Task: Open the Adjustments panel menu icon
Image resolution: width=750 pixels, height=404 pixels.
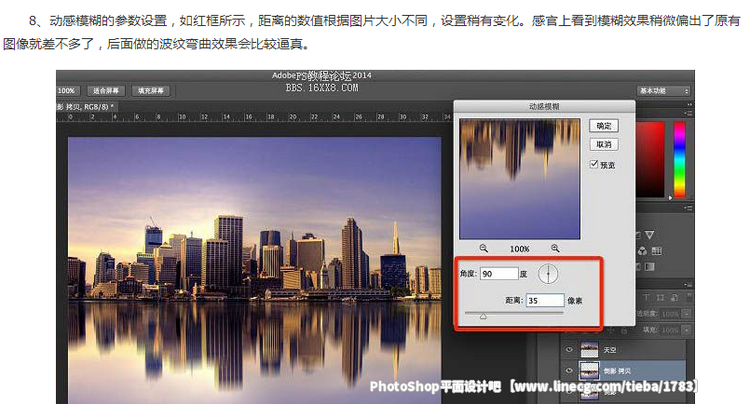Action: coord(689,208)
